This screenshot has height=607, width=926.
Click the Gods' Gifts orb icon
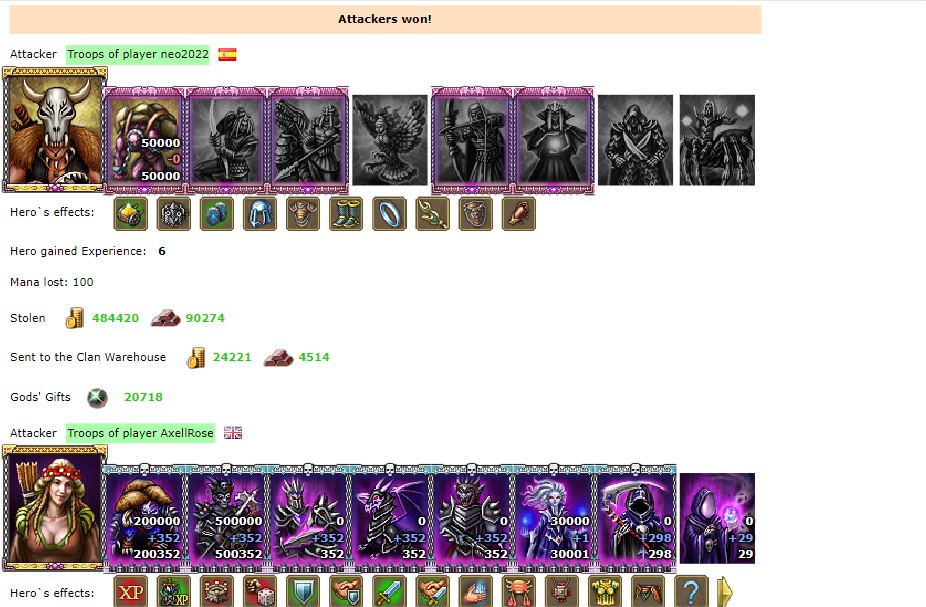pyautogui.click(x=97, y=398)
